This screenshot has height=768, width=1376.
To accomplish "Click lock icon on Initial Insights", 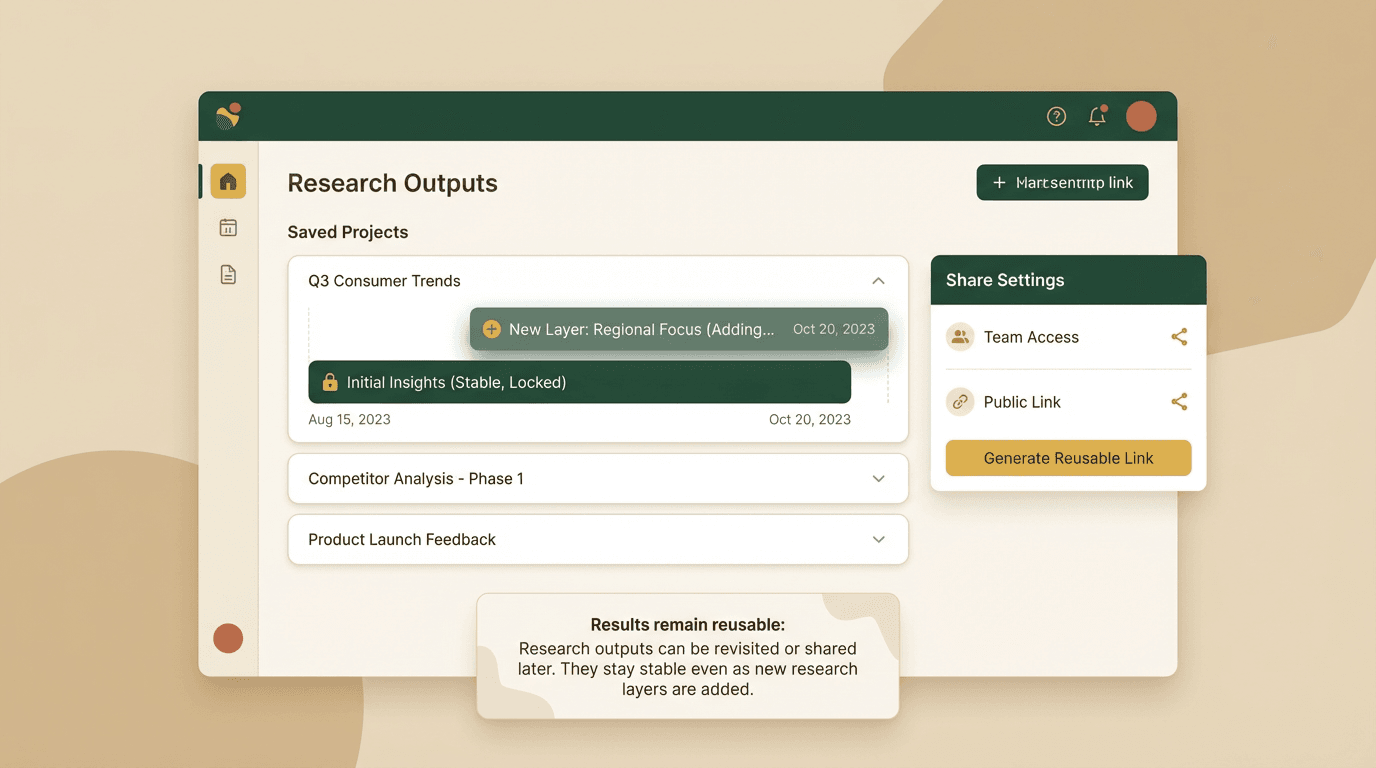I will point(330,382).
